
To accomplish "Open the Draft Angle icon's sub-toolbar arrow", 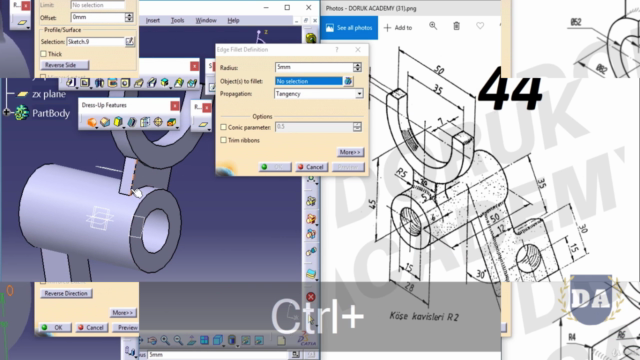I will pos(123,128).
